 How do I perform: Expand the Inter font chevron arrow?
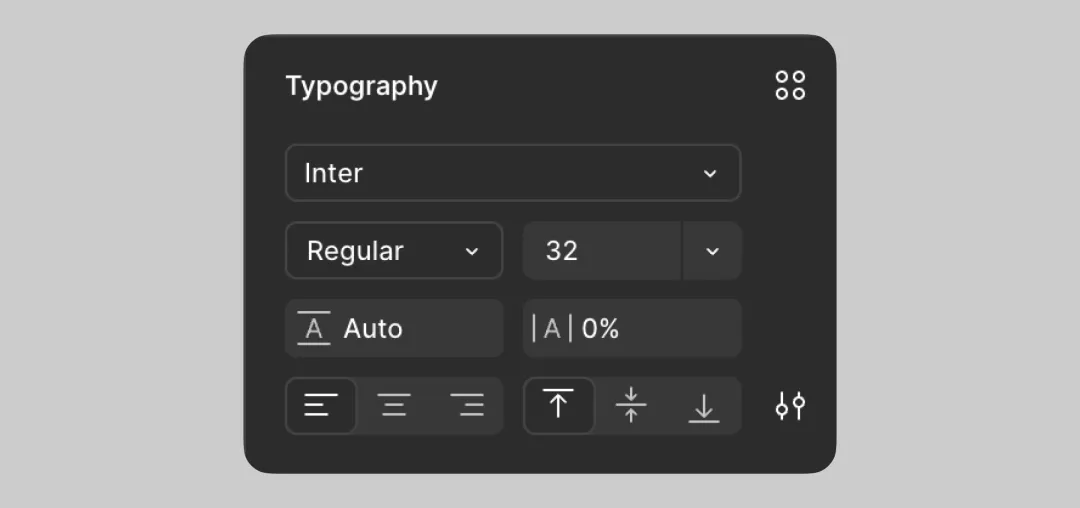(x=710, y=173)
